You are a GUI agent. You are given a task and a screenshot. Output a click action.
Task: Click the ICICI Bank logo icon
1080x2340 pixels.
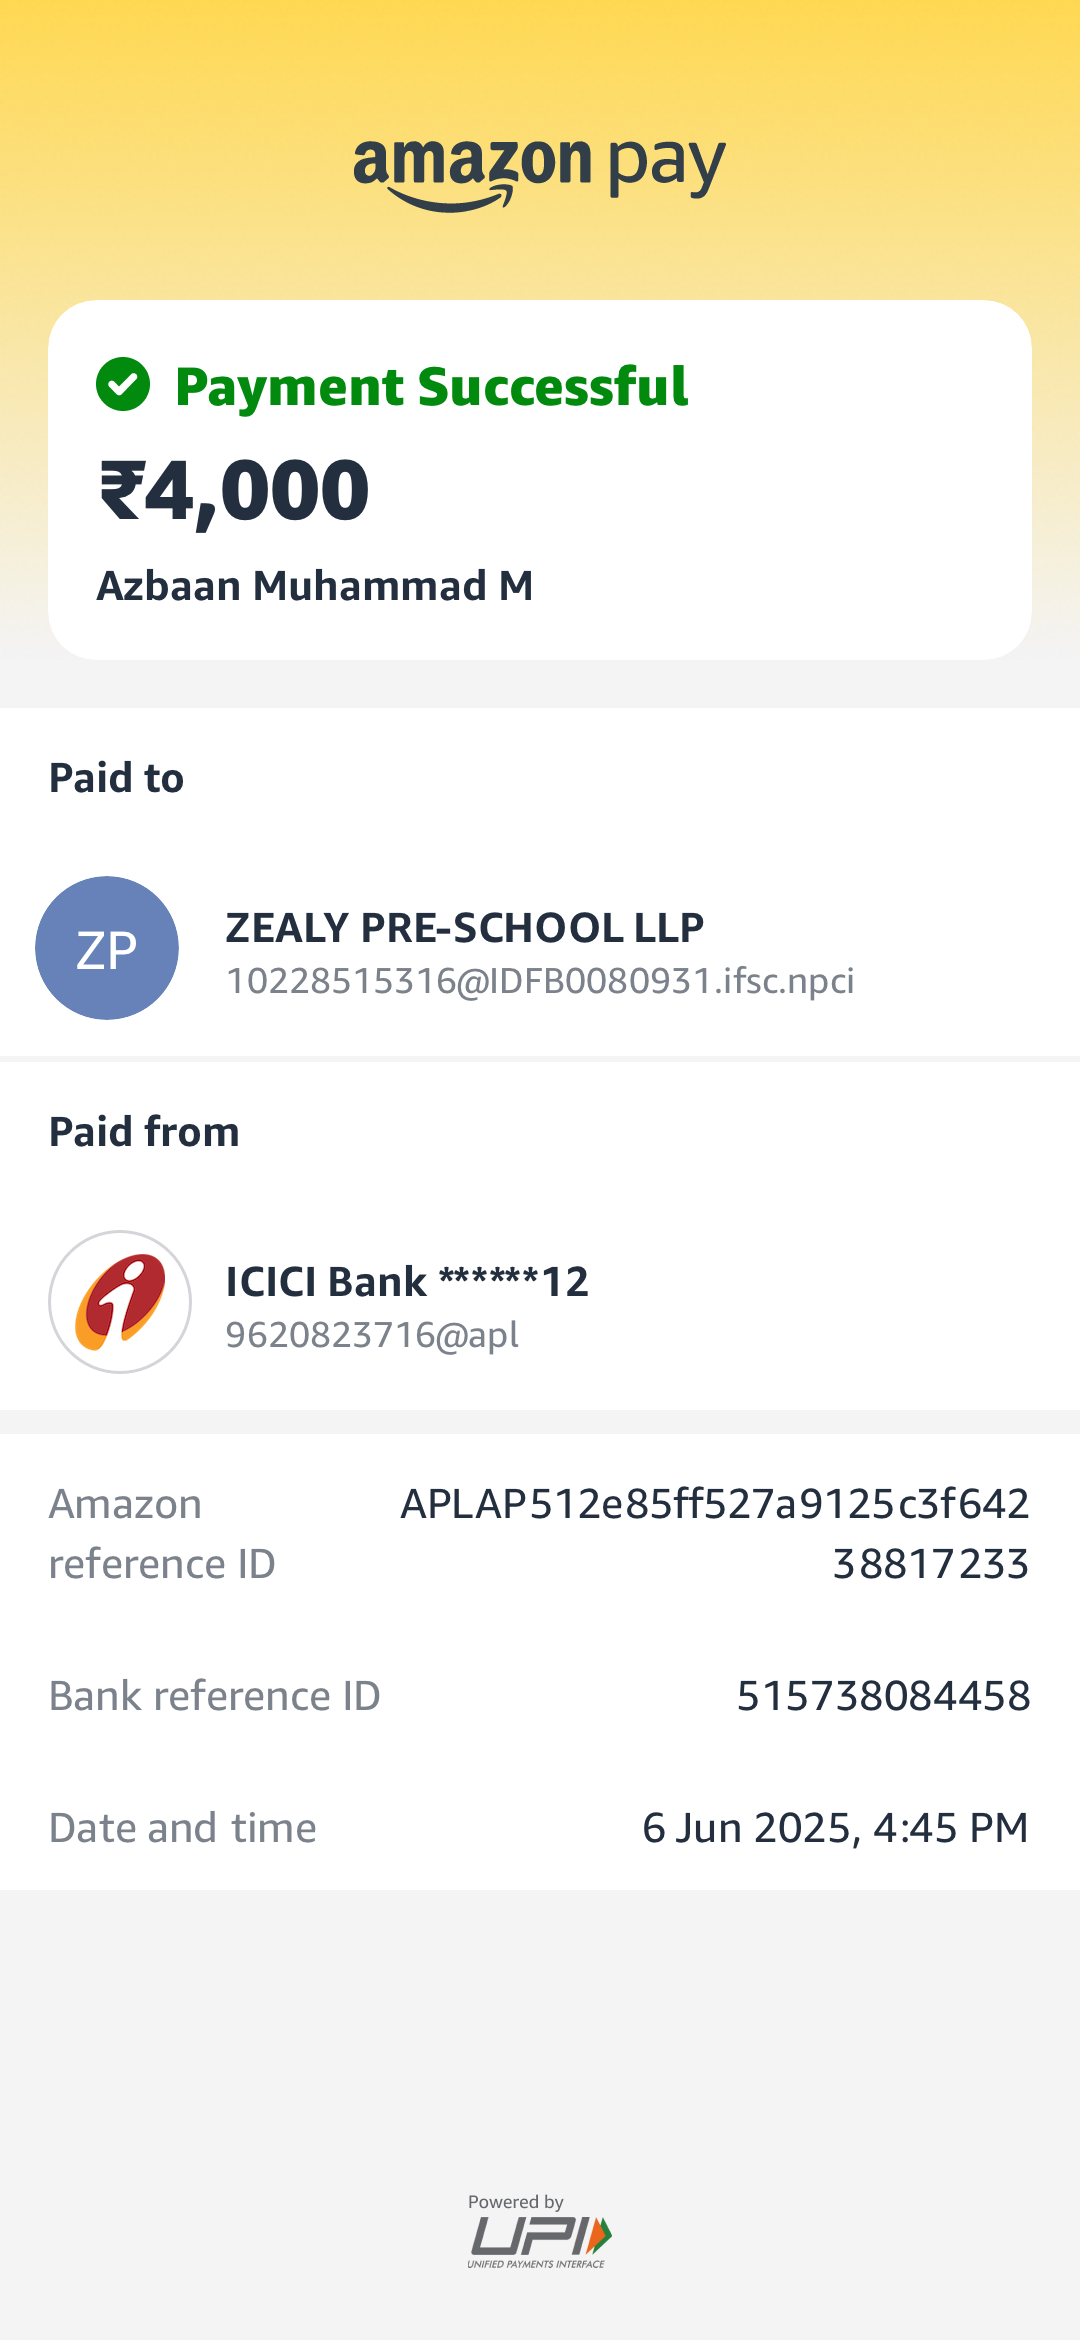[x=120, y=1301]
